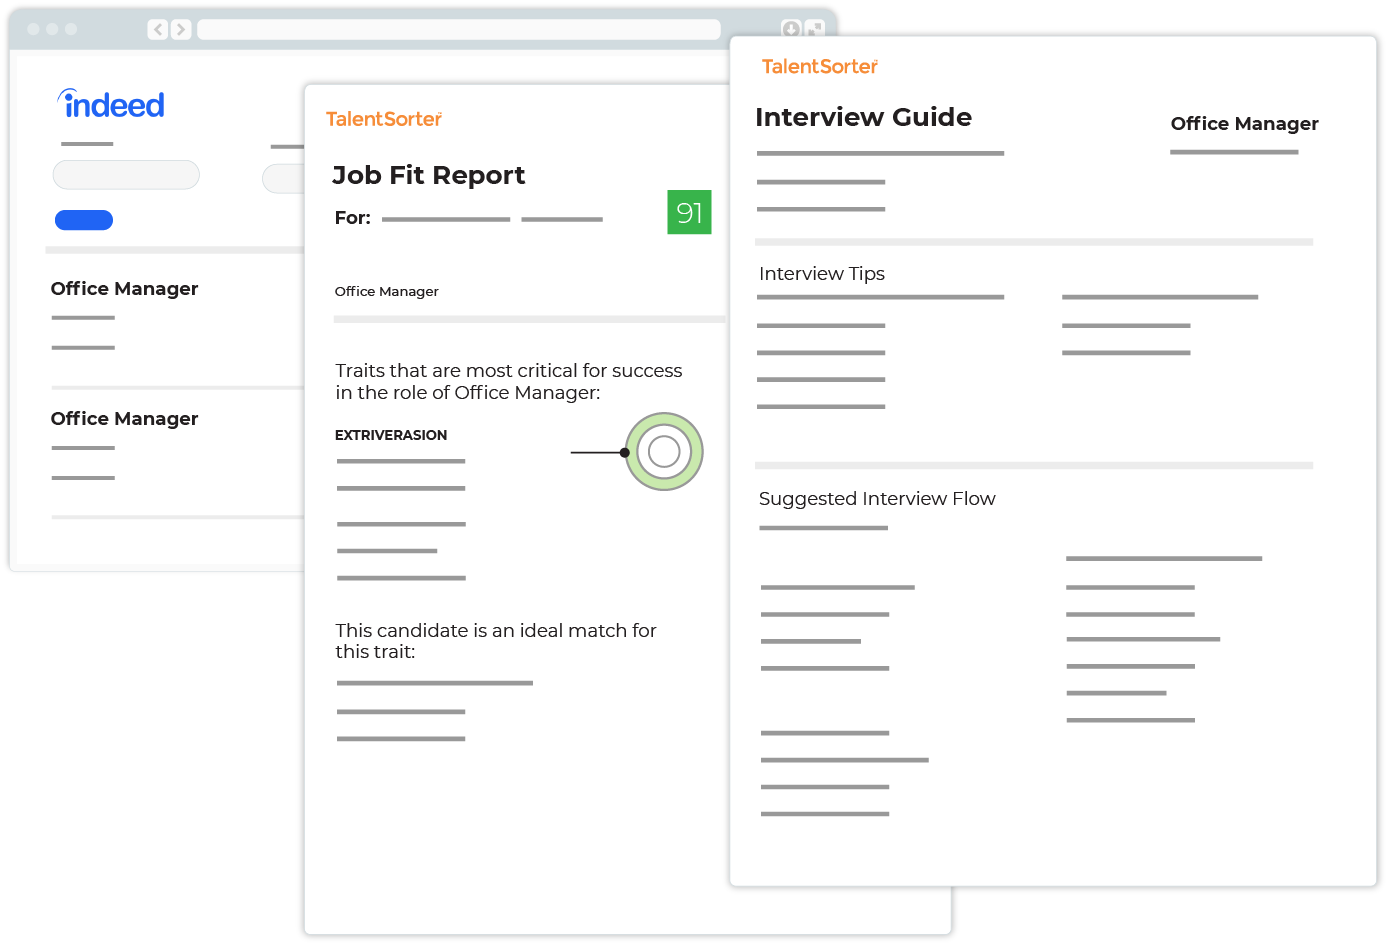
Task: Open the second Office Manager listing on Indeed
Action: (125, 419)
